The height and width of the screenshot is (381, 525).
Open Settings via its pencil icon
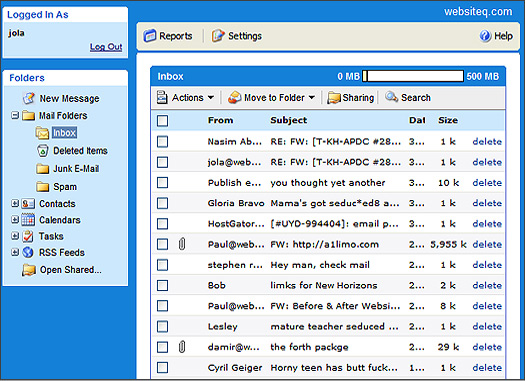click(218, 36)
